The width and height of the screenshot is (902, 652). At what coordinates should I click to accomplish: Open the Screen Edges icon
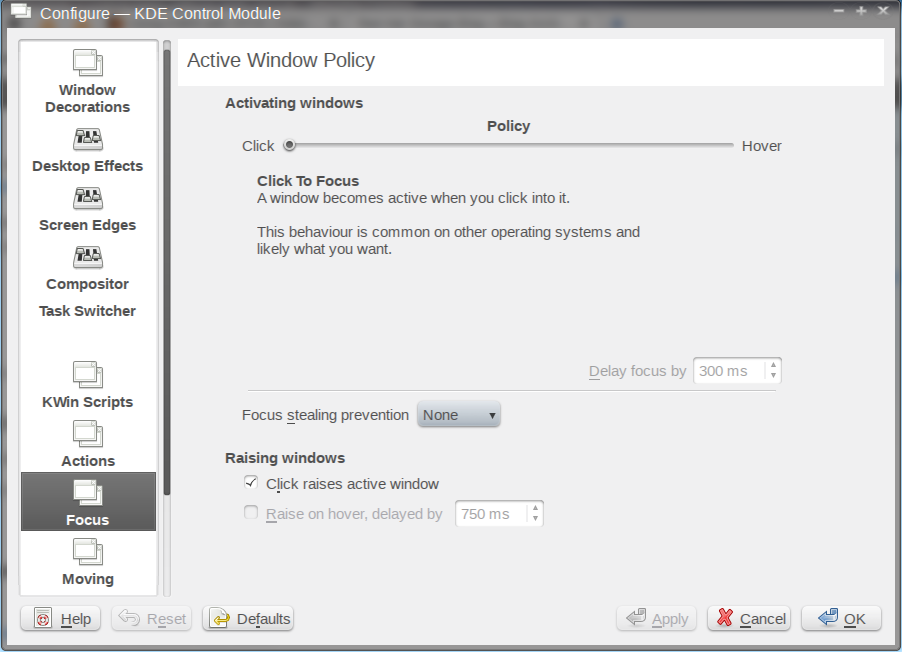click(x=88, y=198)
